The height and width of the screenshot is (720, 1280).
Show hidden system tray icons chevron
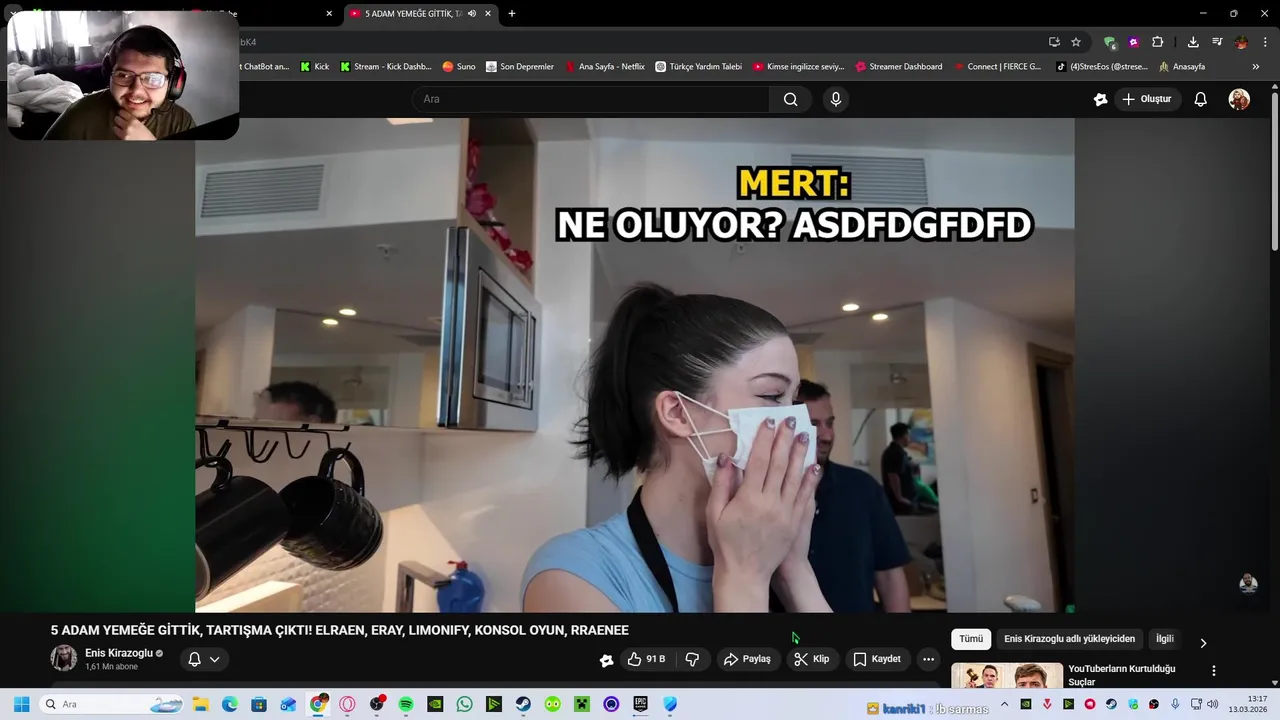pyautogui.click(x=1004, y=704)
